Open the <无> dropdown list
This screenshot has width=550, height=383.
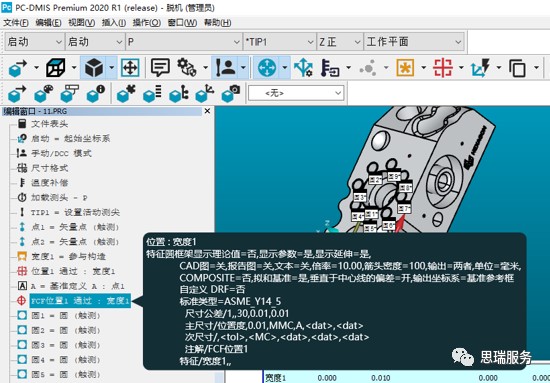click(296, 93)
